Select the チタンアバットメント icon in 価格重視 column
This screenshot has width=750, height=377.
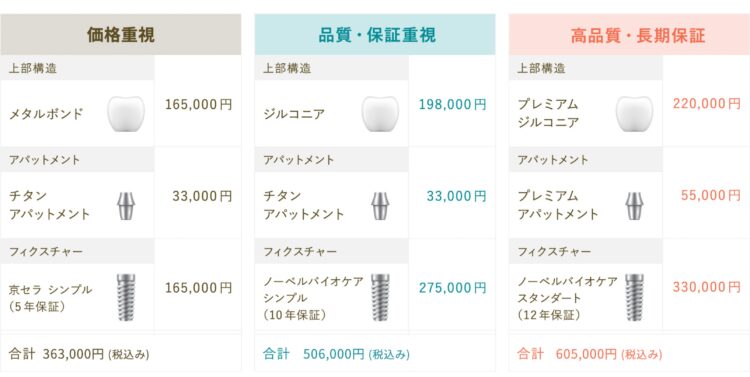coord(126,206)
